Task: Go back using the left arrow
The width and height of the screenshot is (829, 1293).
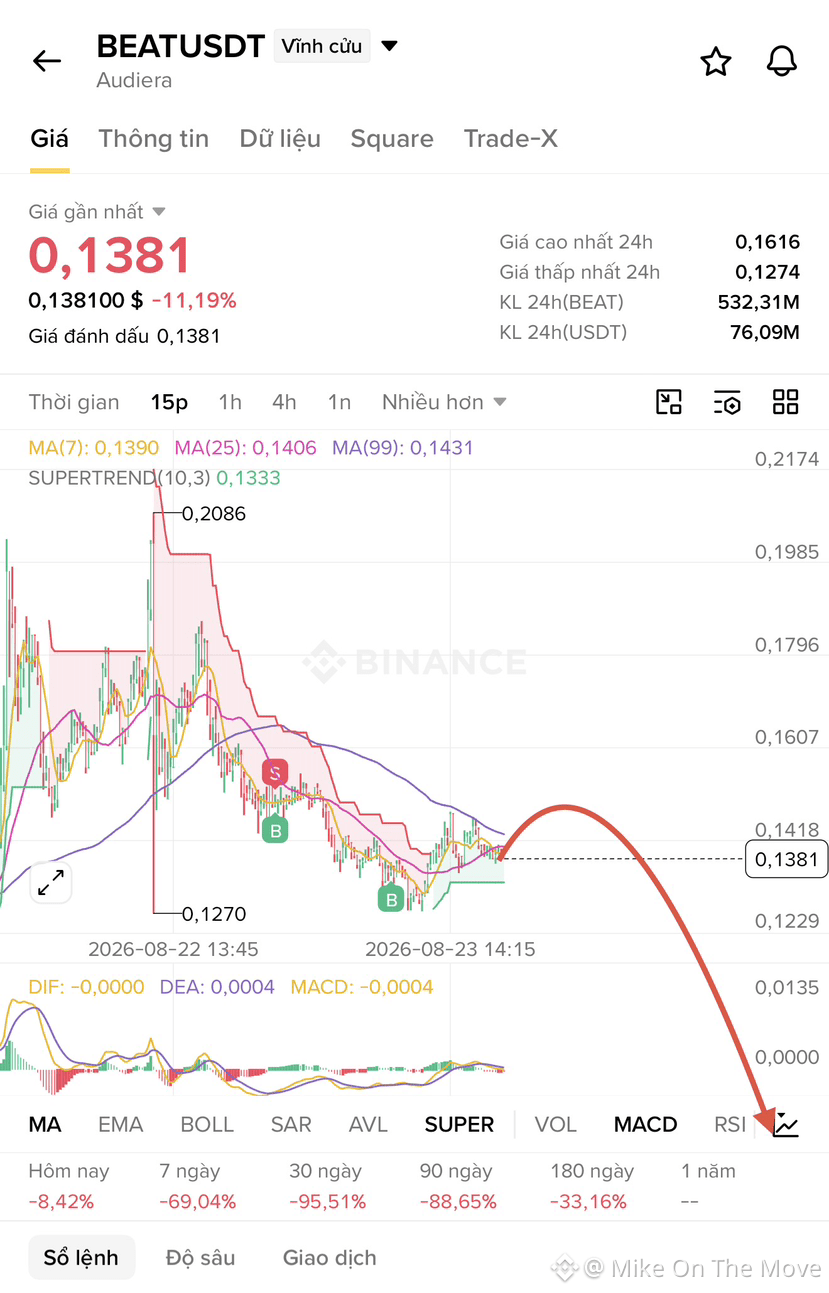Action: click(47, 61)
